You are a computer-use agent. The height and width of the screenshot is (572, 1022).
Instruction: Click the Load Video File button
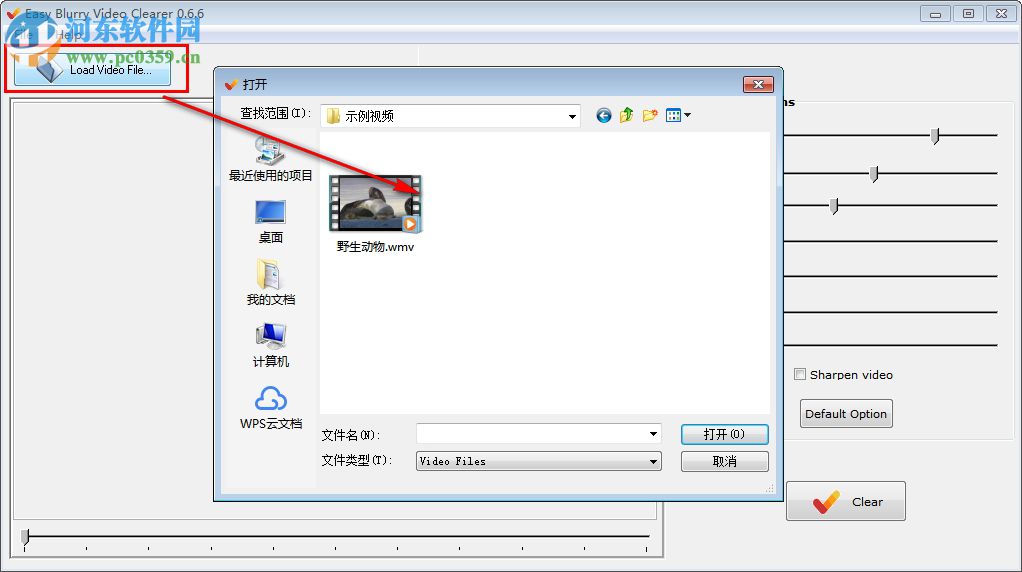click(x=93, y=68)
